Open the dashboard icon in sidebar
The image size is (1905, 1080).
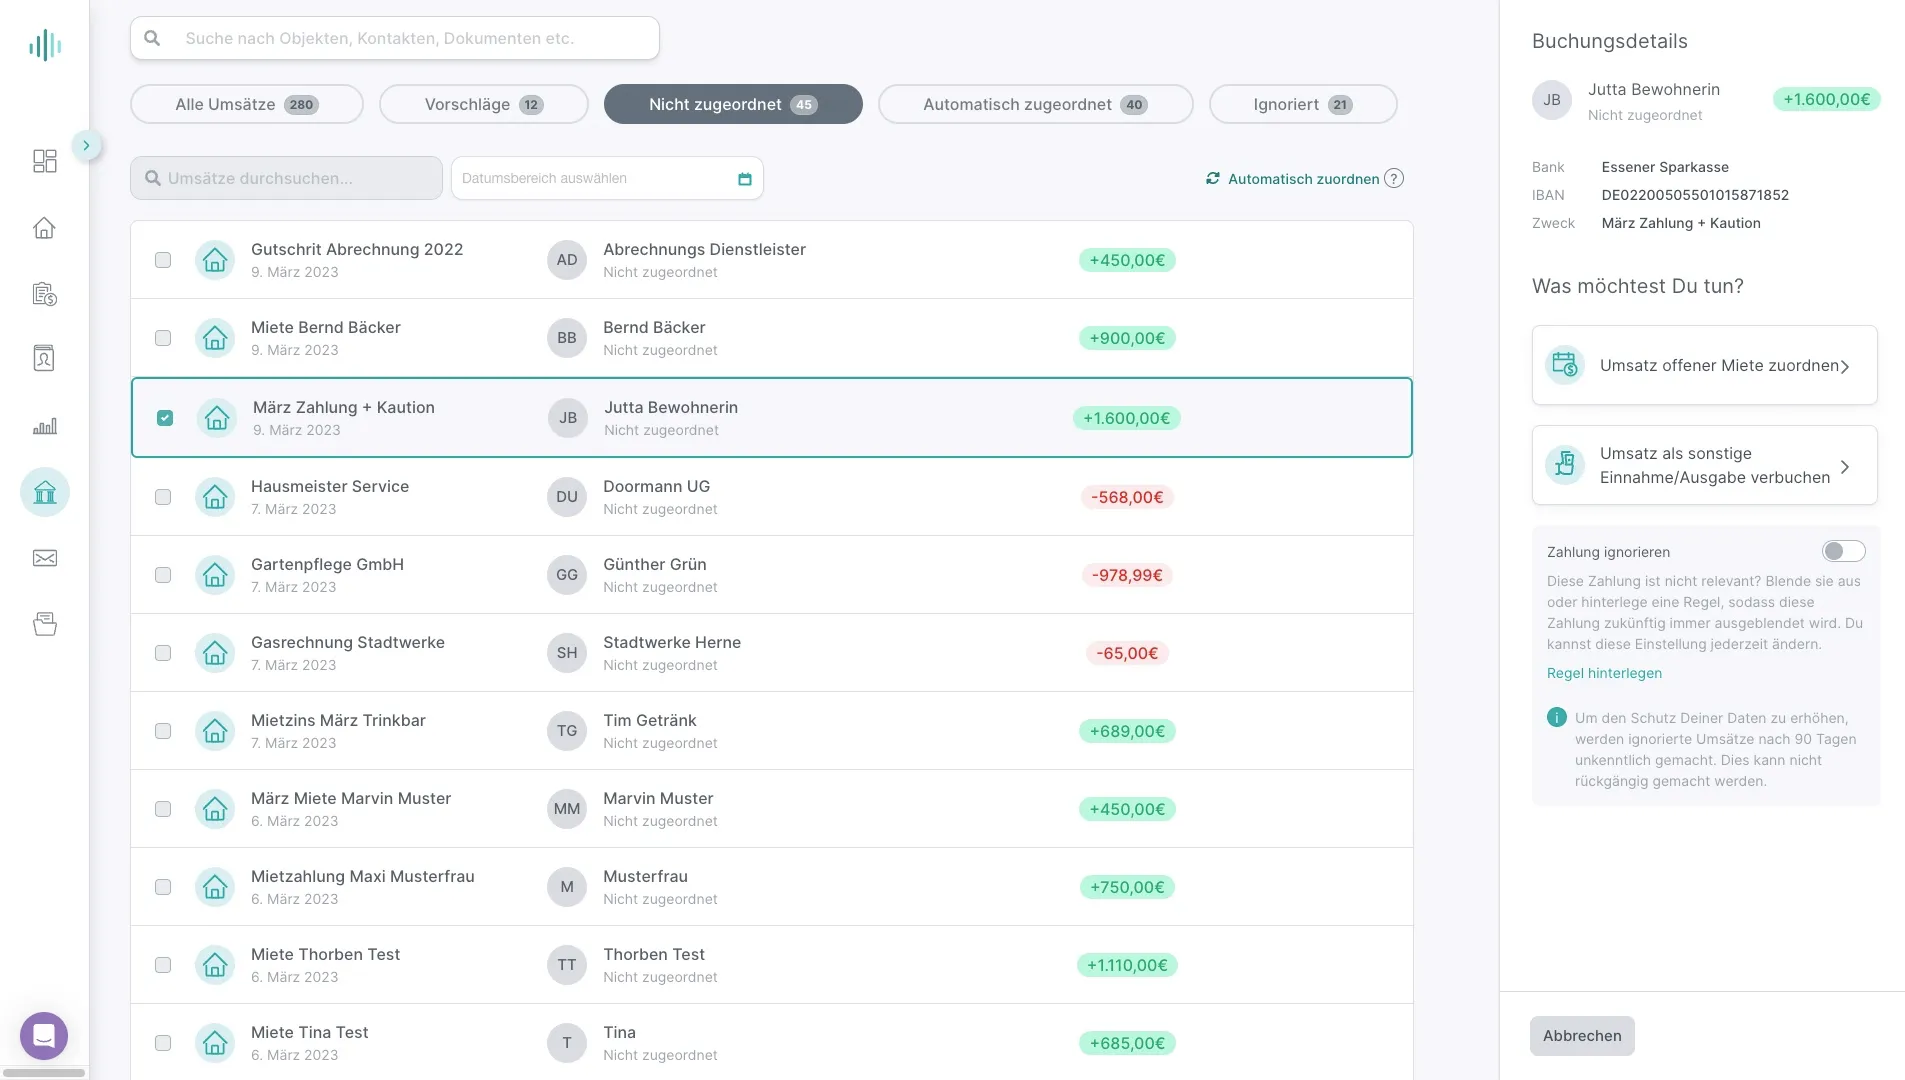[45, 161]
